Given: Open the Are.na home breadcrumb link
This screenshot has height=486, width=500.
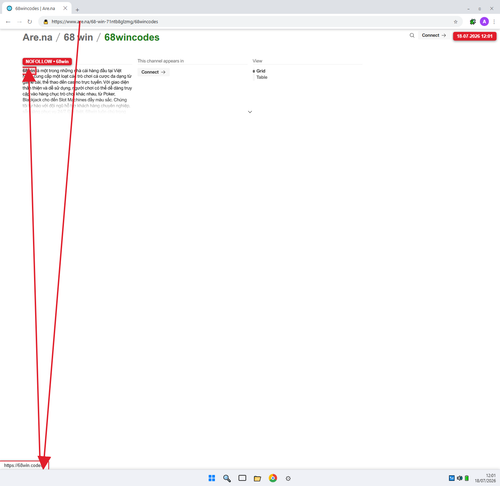Looking at the screenshot, I should click(x=37, y=37).
